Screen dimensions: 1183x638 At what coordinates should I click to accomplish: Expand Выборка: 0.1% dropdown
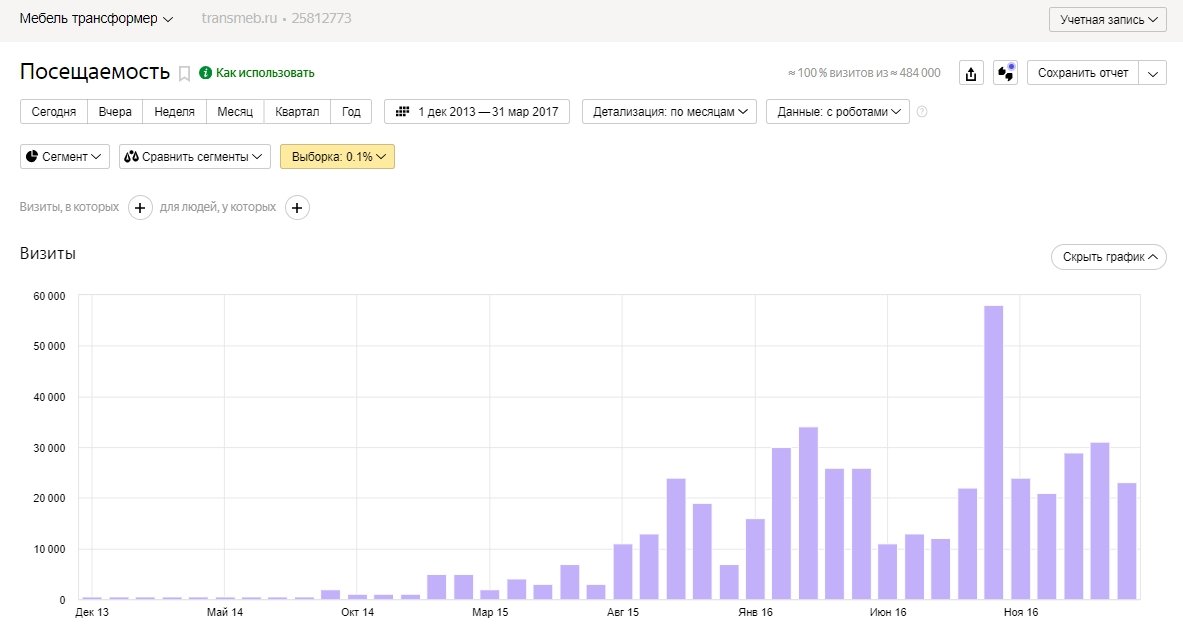pos(337,157)
